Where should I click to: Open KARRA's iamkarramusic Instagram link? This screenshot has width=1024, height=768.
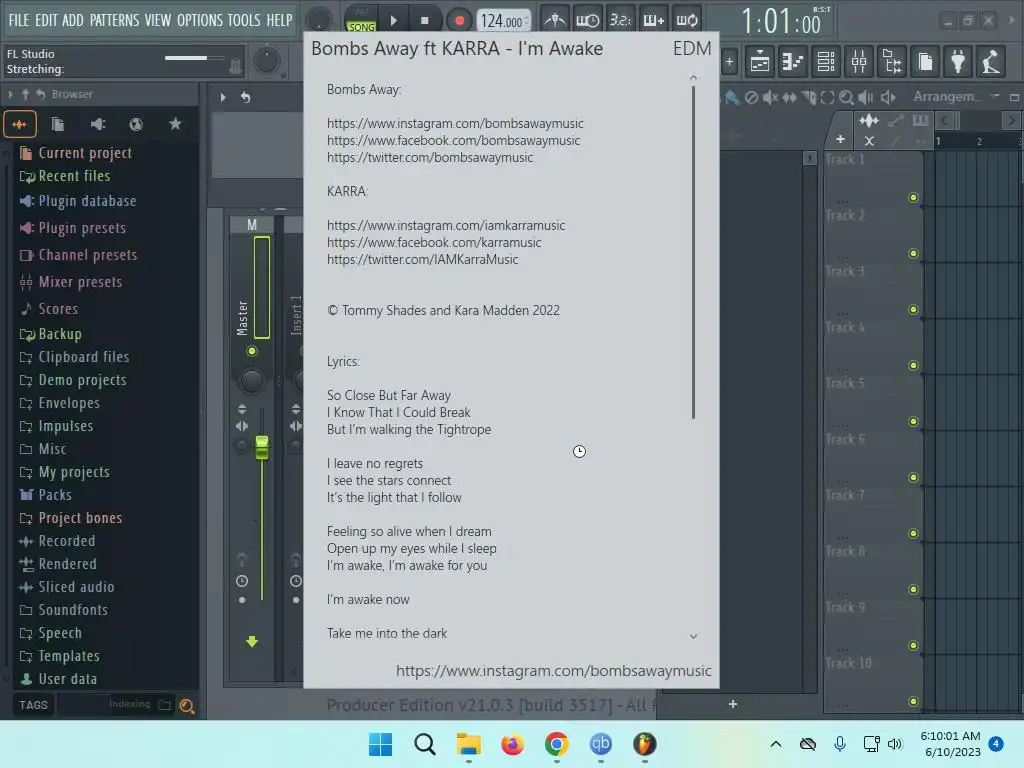(446, 225)
